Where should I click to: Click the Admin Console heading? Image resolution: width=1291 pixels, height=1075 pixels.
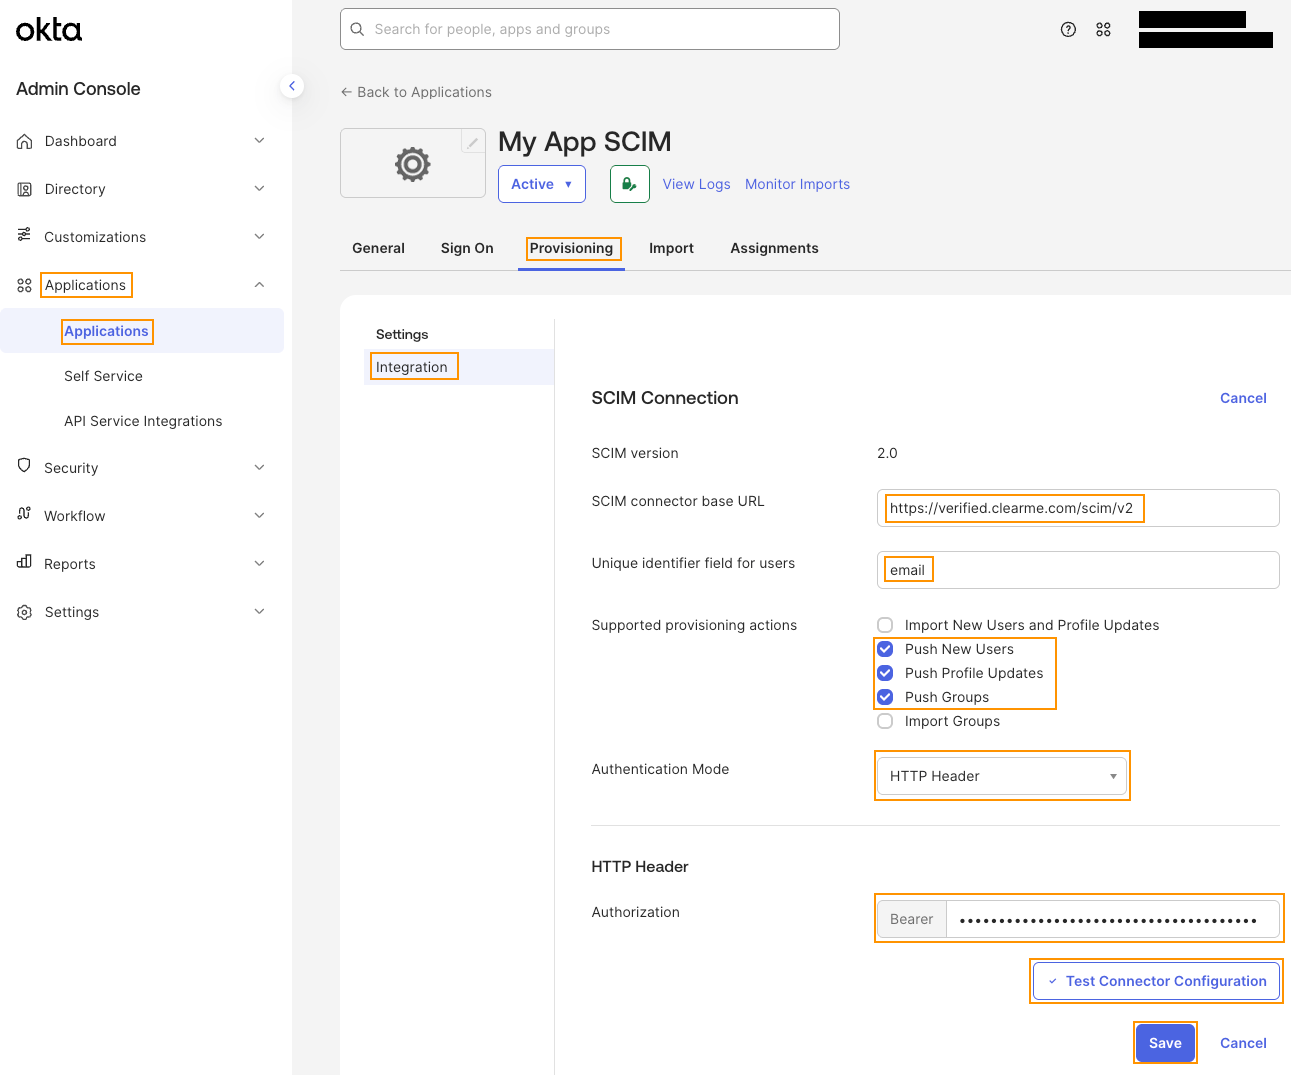78,89
